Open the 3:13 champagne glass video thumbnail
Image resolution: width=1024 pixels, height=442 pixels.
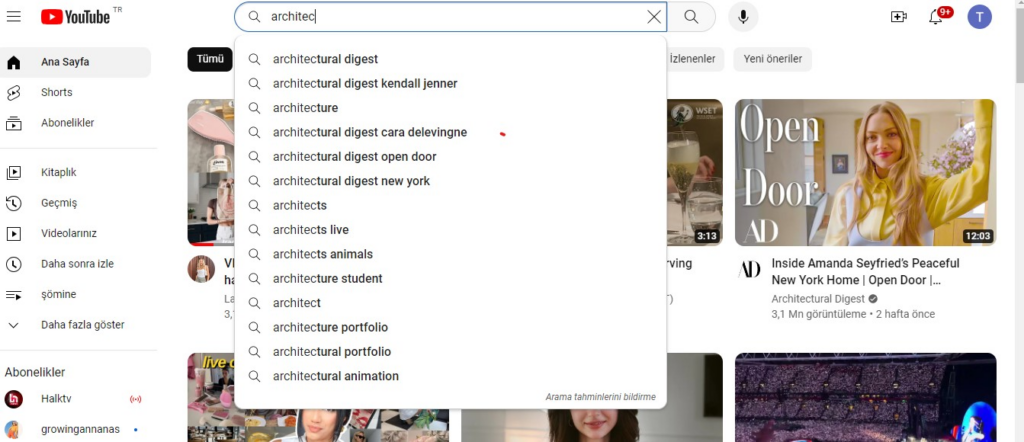pyautogui.click(x=695, y=172)
